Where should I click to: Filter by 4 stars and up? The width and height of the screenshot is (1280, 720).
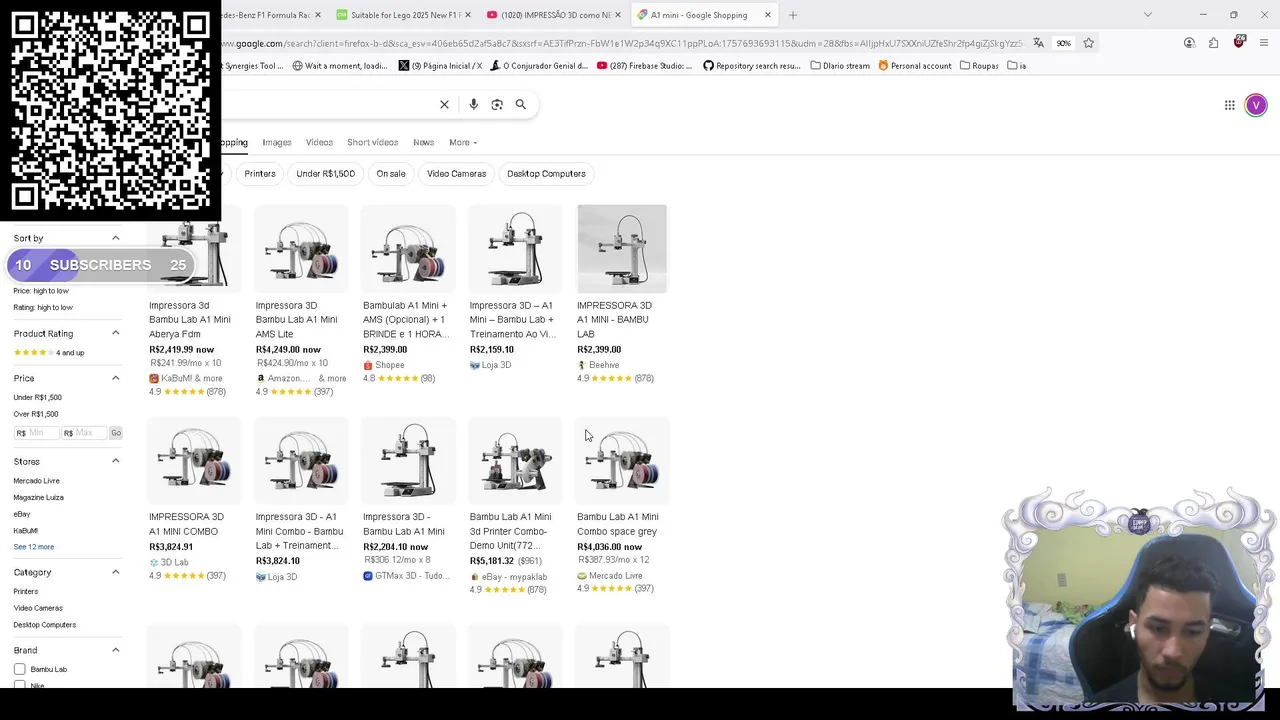pos(49,353)
